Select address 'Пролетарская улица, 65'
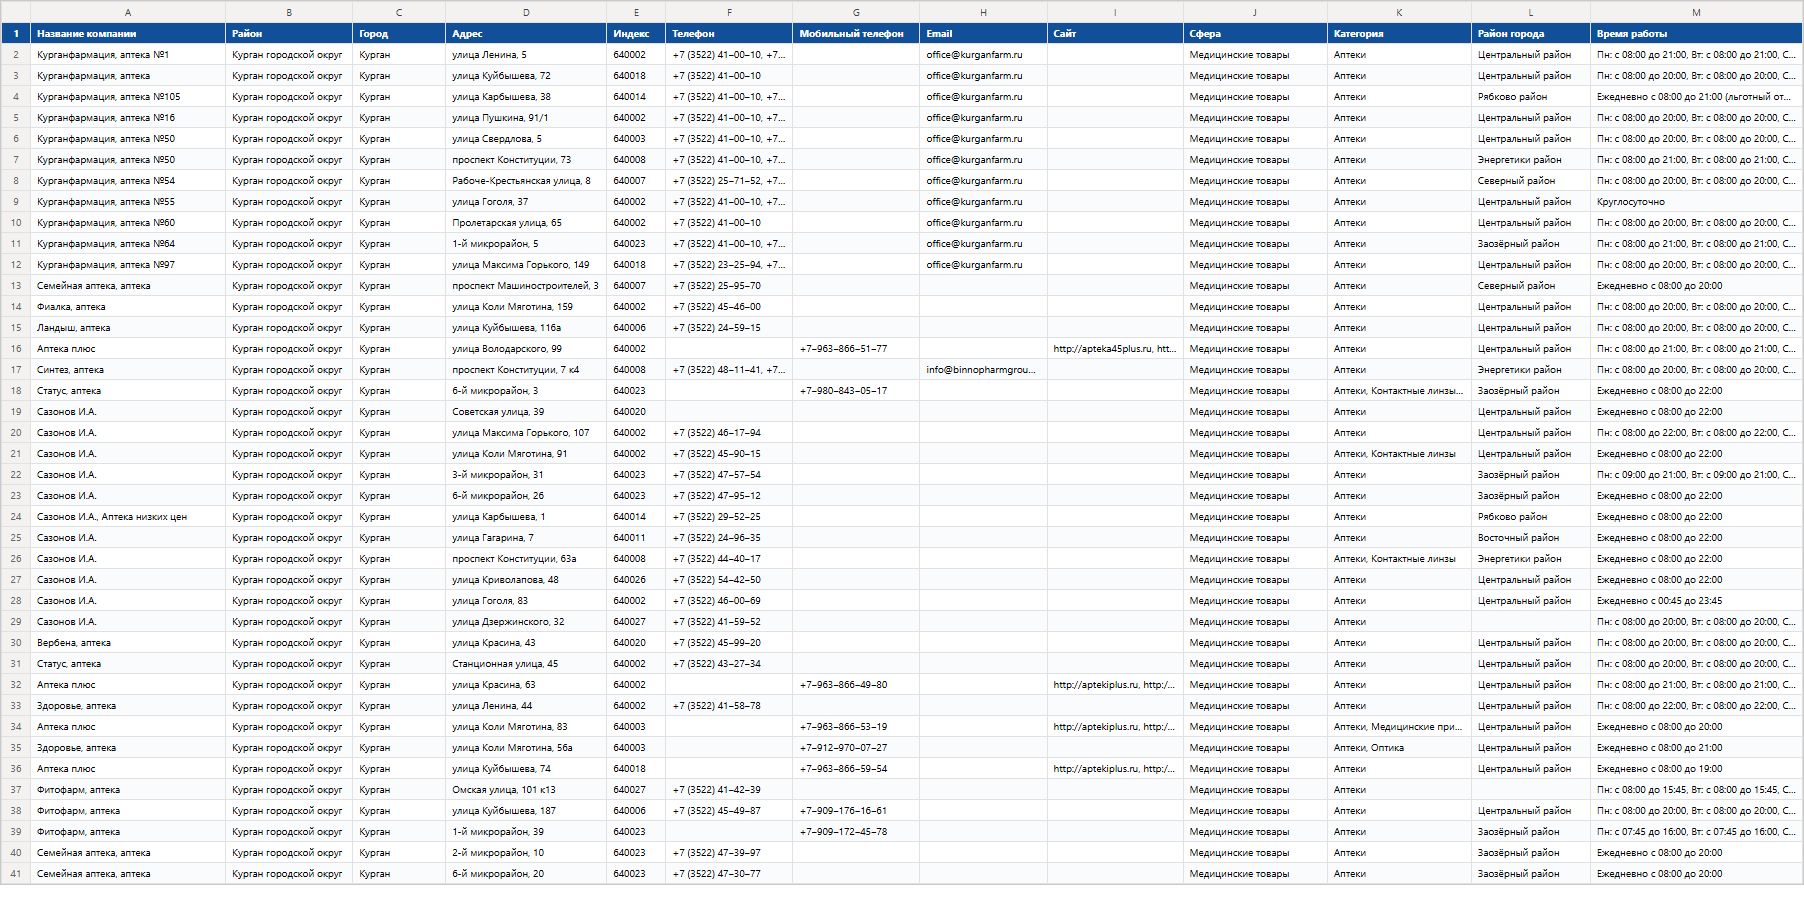This screenshot has height=902, width=1804. 526,223
